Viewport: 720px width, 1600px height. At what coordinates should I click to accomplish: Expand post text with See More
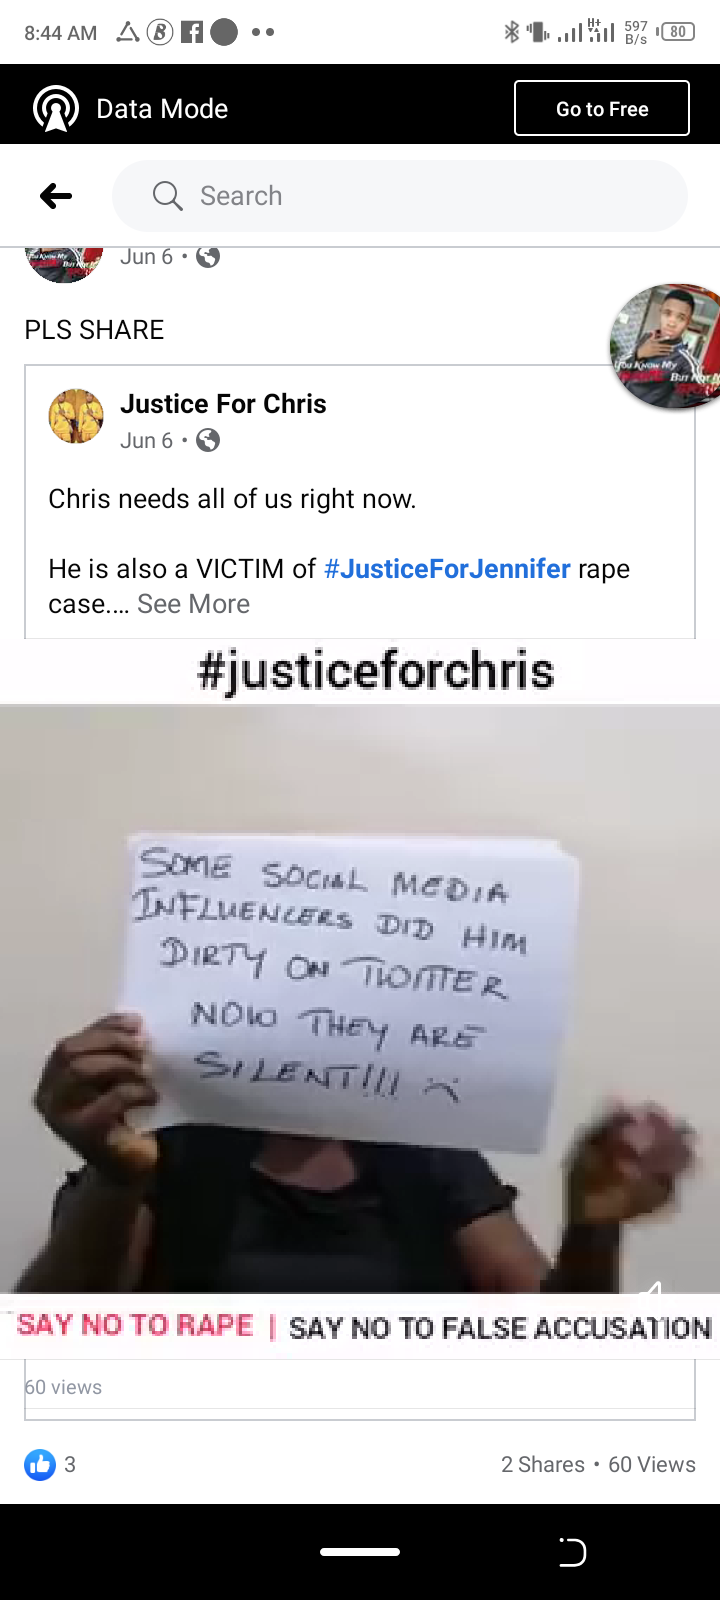193,604
